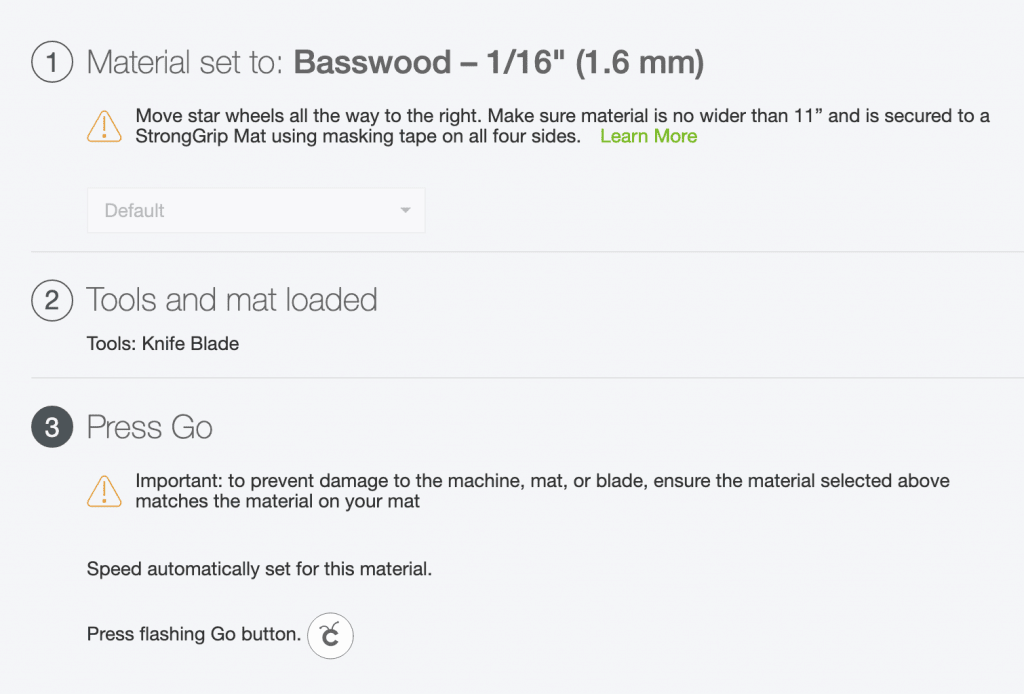Open the Learn More link

click(648, 137)
